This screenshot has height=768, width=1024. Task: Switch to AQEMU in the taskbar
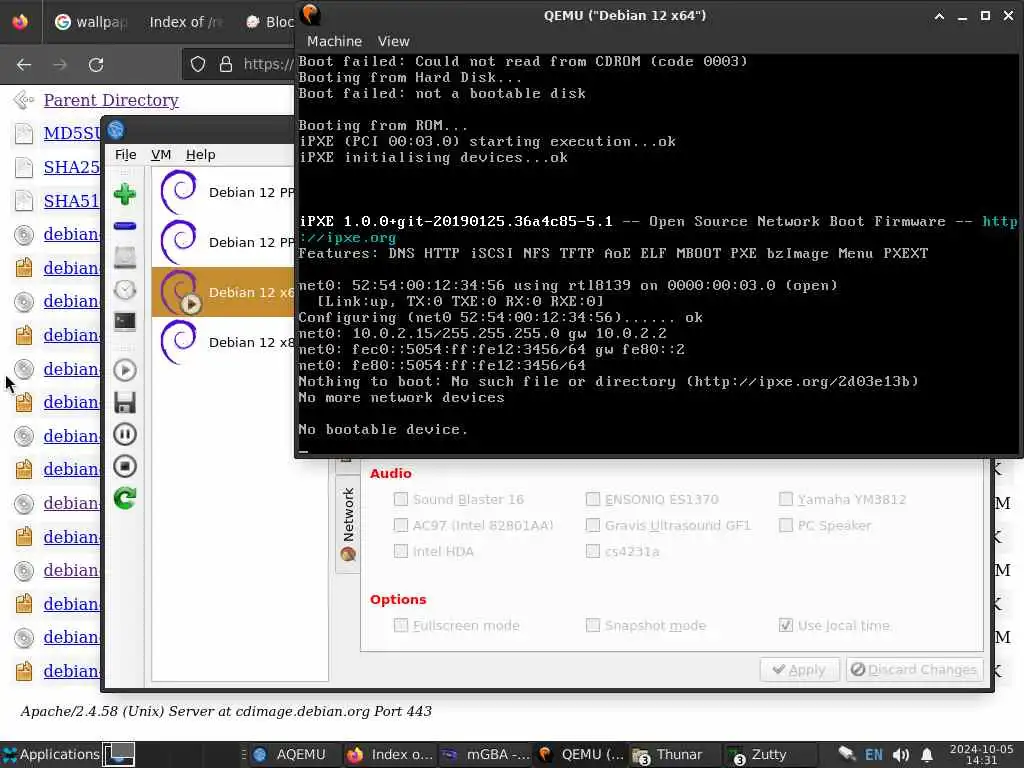(x=291, y=754)
